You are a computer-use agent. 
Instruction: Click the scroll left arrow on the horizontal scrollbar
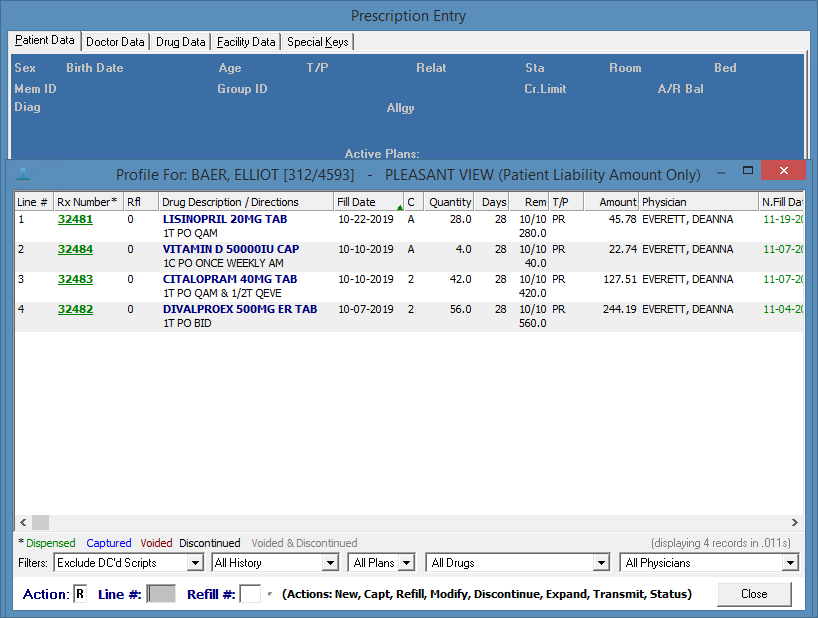click(22, 522)
